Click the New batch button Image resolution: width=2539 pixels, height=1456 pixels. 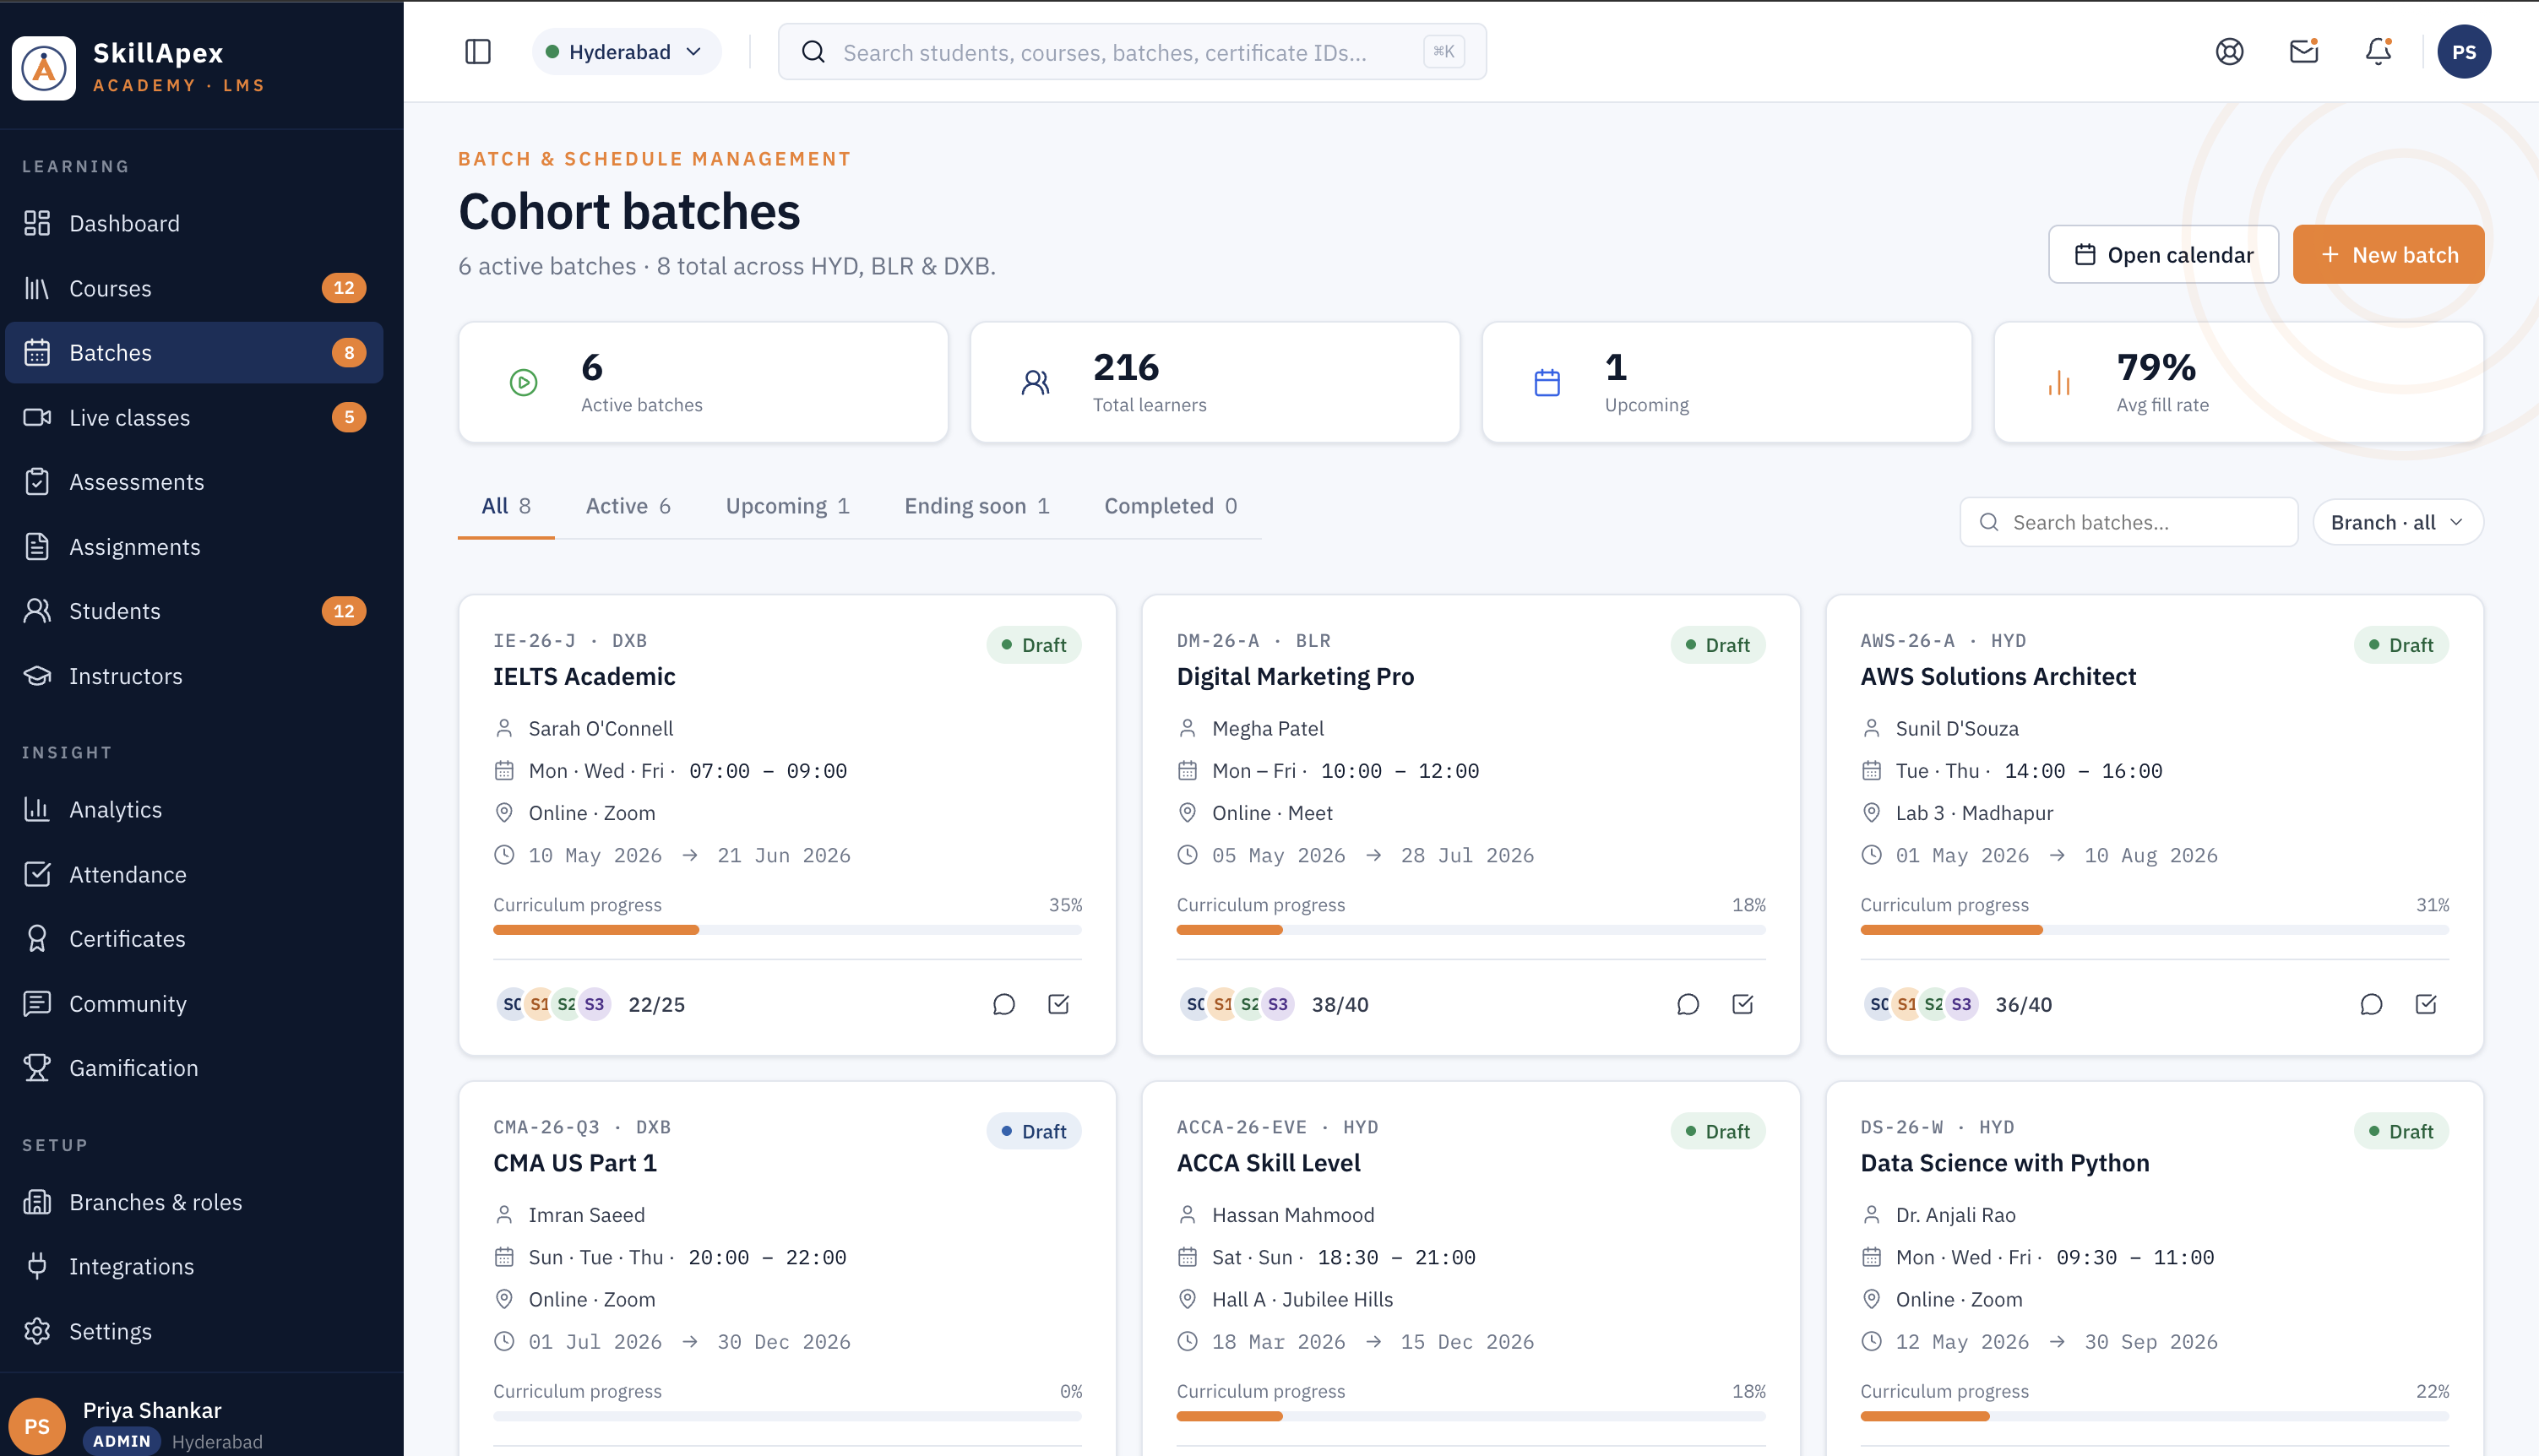2388,254
